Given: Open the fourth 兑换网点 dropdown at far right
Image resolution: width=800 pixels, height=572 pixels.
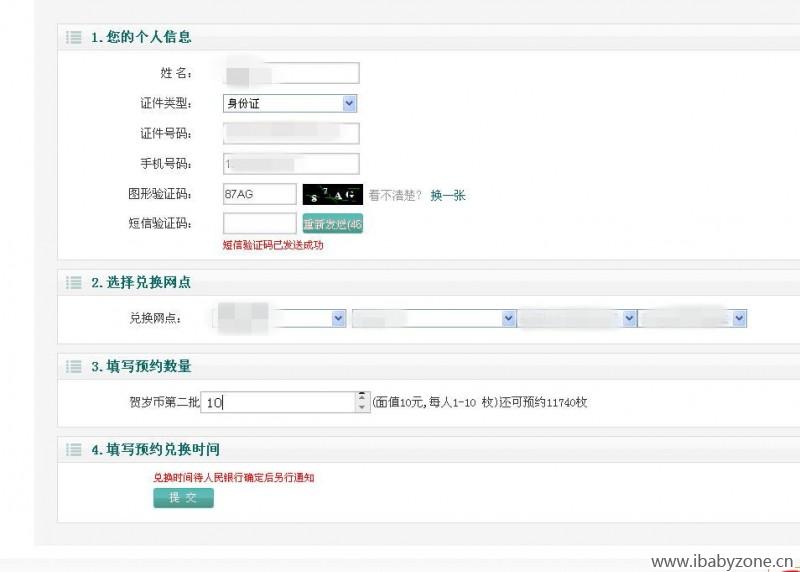Looking at the screenshot, I should click(693, 318).
